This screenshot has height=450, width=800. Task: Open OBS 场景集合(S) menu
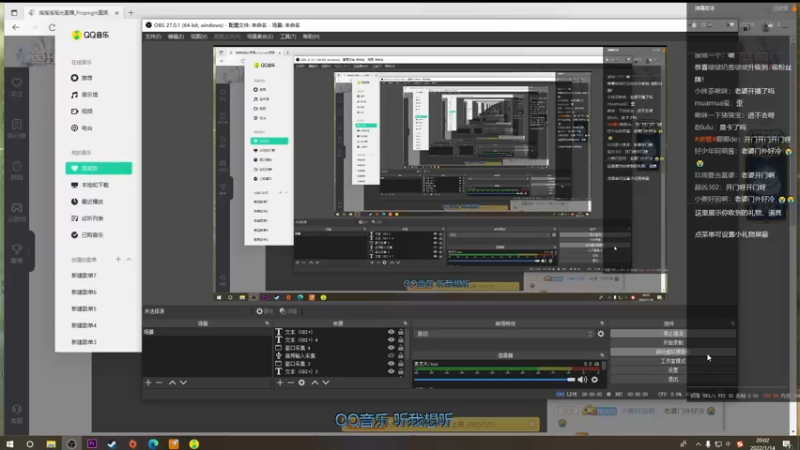pyautogui.click(x=260, y=37)
